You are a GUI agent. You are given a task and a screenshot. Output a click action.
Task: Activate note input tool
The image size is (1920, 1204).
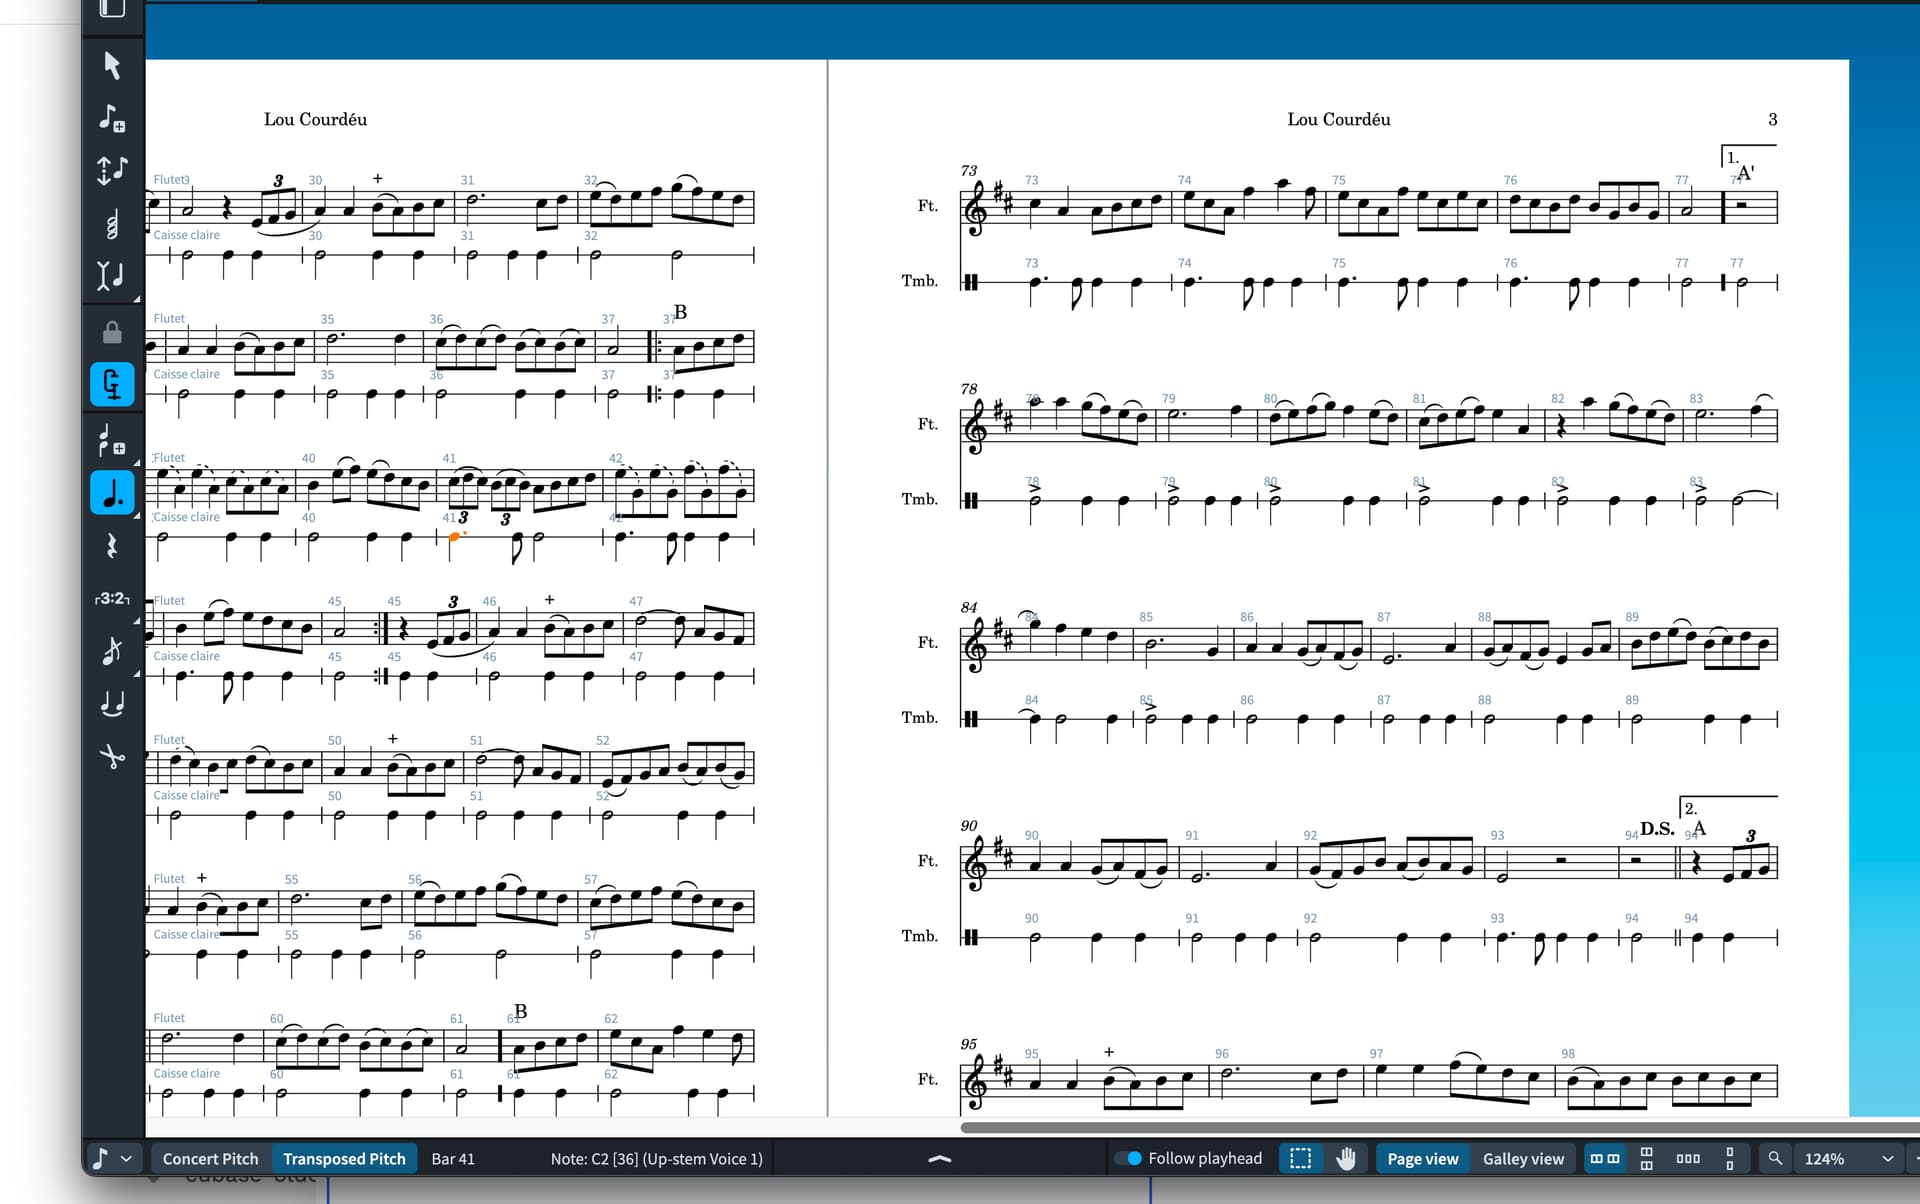(x=112, y=118)
